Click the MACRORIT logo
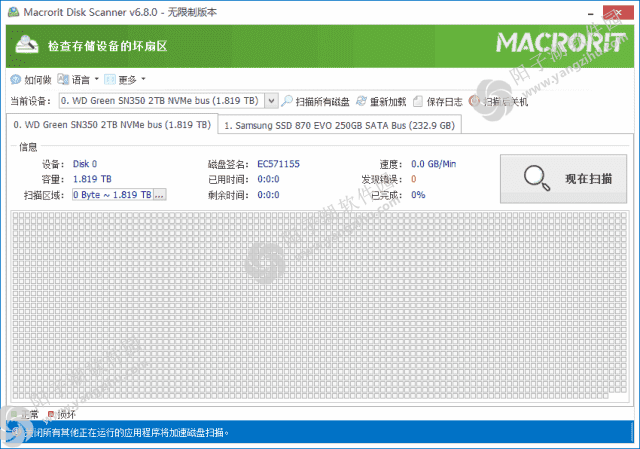This screenshot has height=449, width=640. click(560, 43)
